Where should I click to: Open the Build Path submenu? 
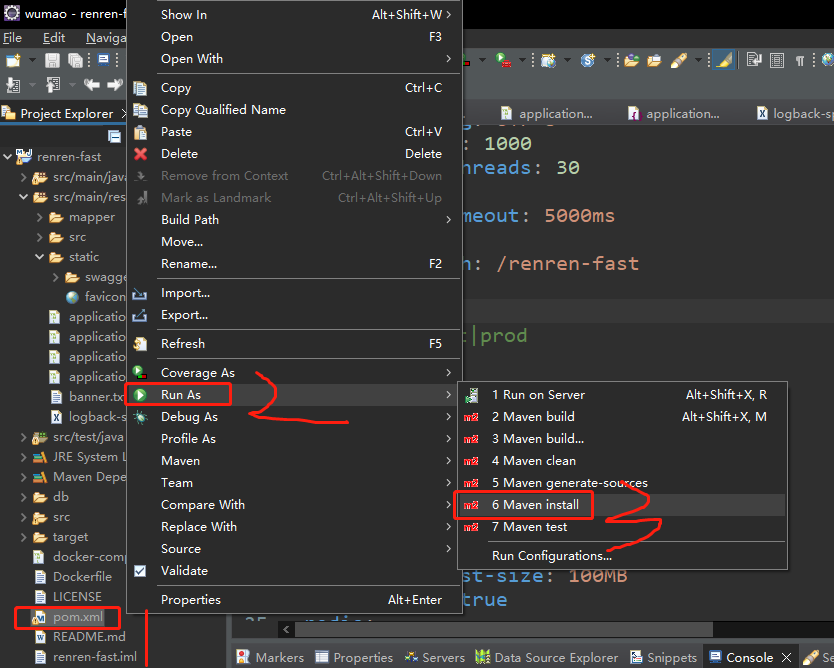294,220
